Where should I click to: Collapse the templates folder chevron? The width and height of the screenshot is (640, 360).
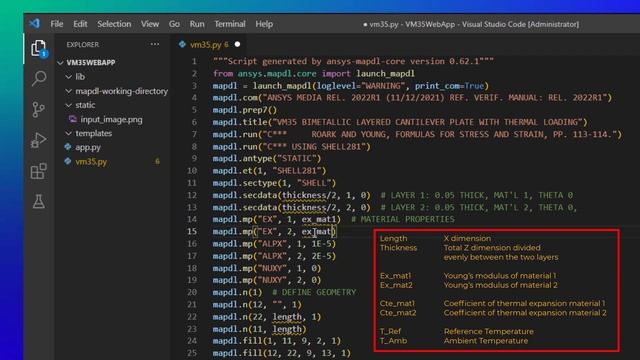tap(69, 133)
